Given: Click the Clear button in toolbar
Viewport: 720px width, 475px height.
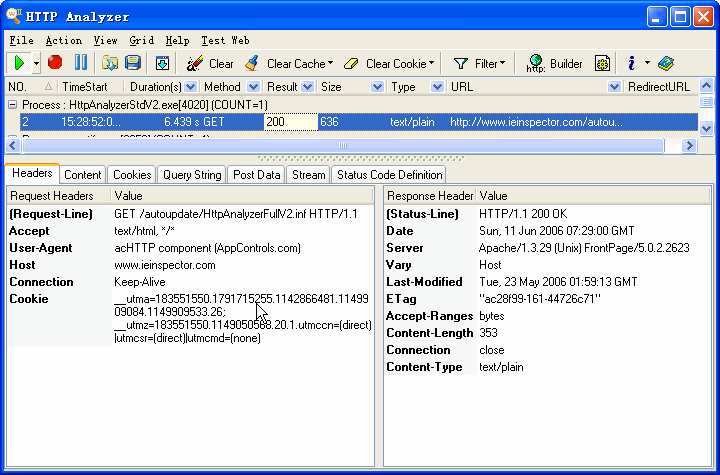Looking at the screenshot, I should coord(210,63).
